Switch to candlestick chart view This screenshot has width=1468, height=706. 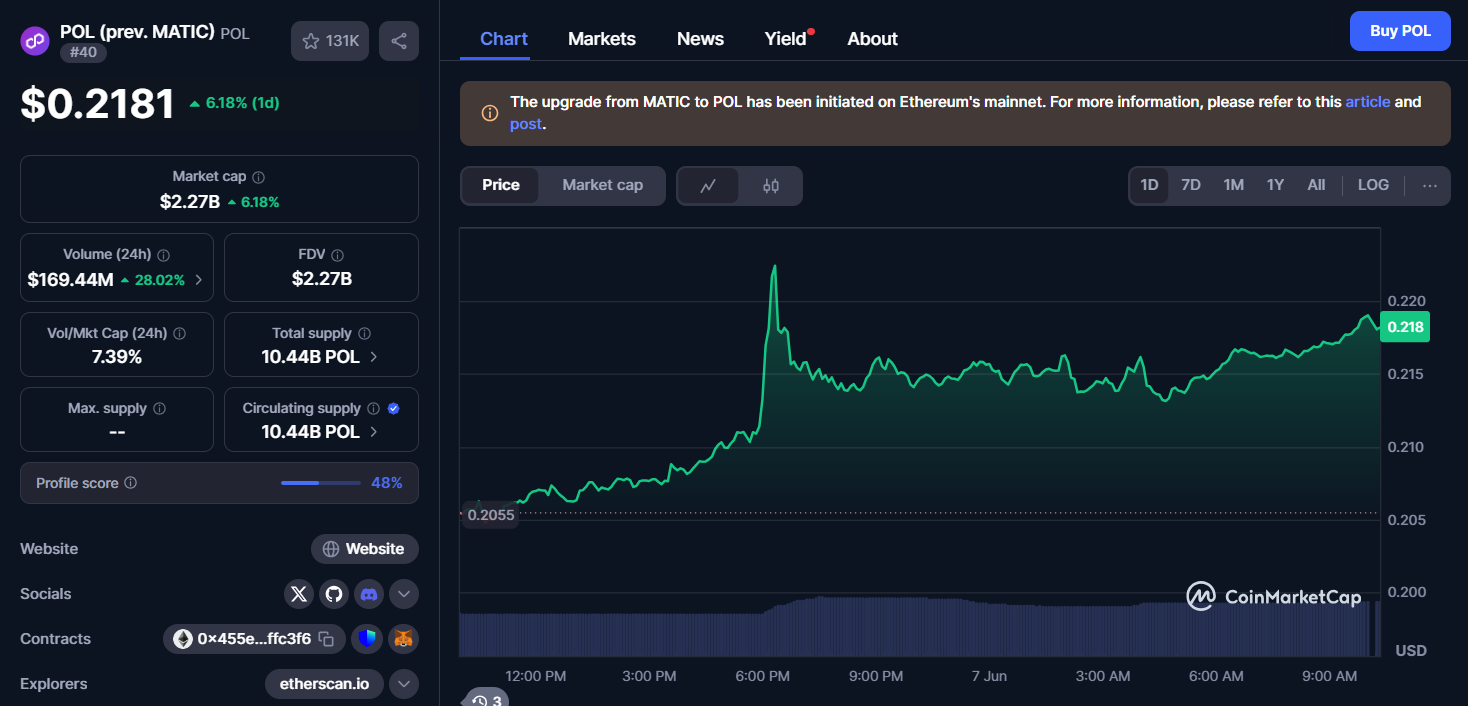click(x=770, y=185)
